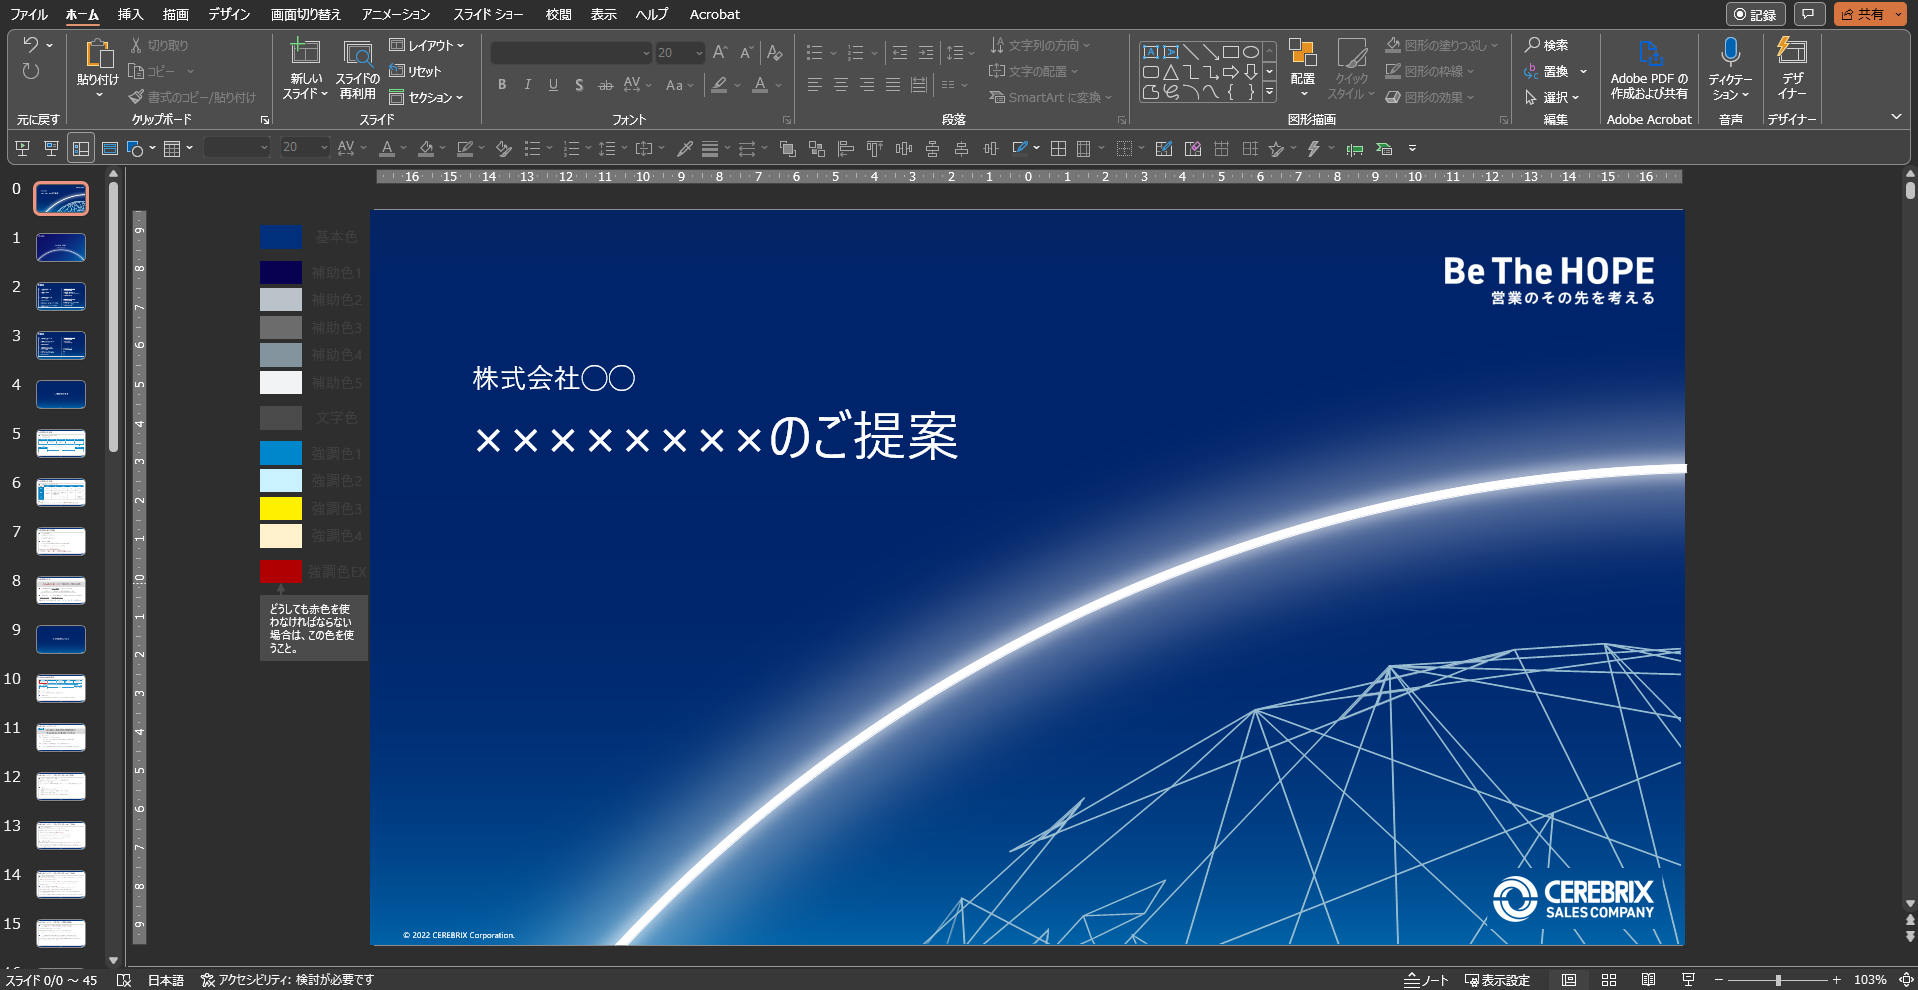Open the Slide Show (スライドショー) tab
The height and width of the screenshot is (990, 1918).
[488, 14]
